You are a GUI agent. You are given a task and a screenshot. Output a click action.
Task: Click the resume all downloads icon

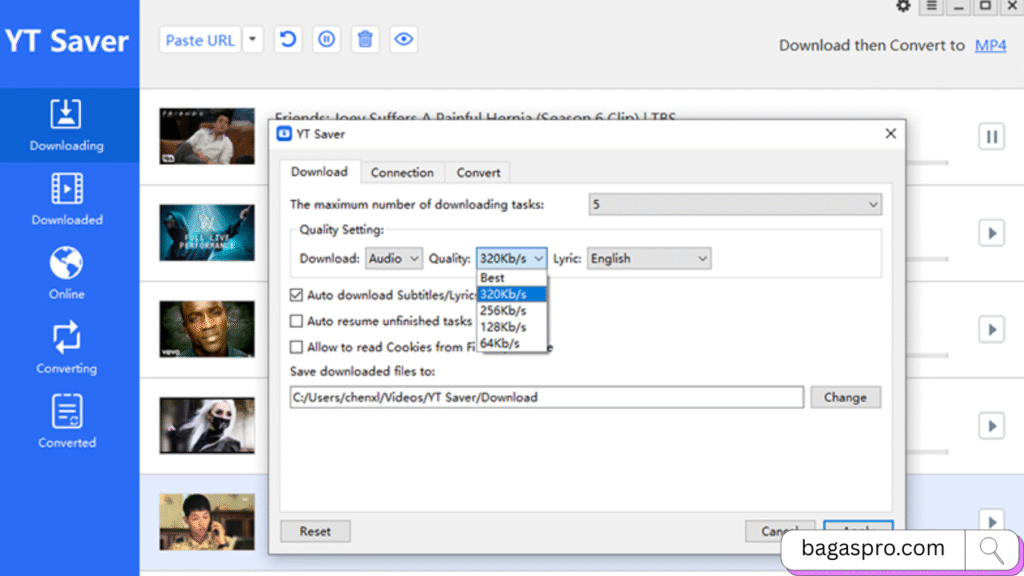pos(288,40)
